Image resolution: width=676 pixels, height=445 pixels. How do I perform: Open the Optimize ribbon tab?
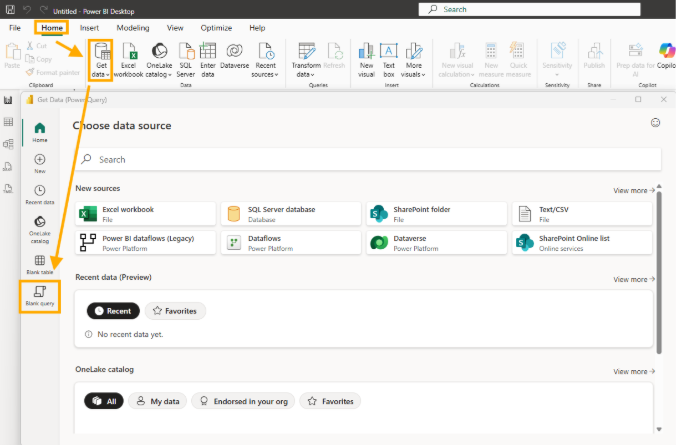pos(216,28)
